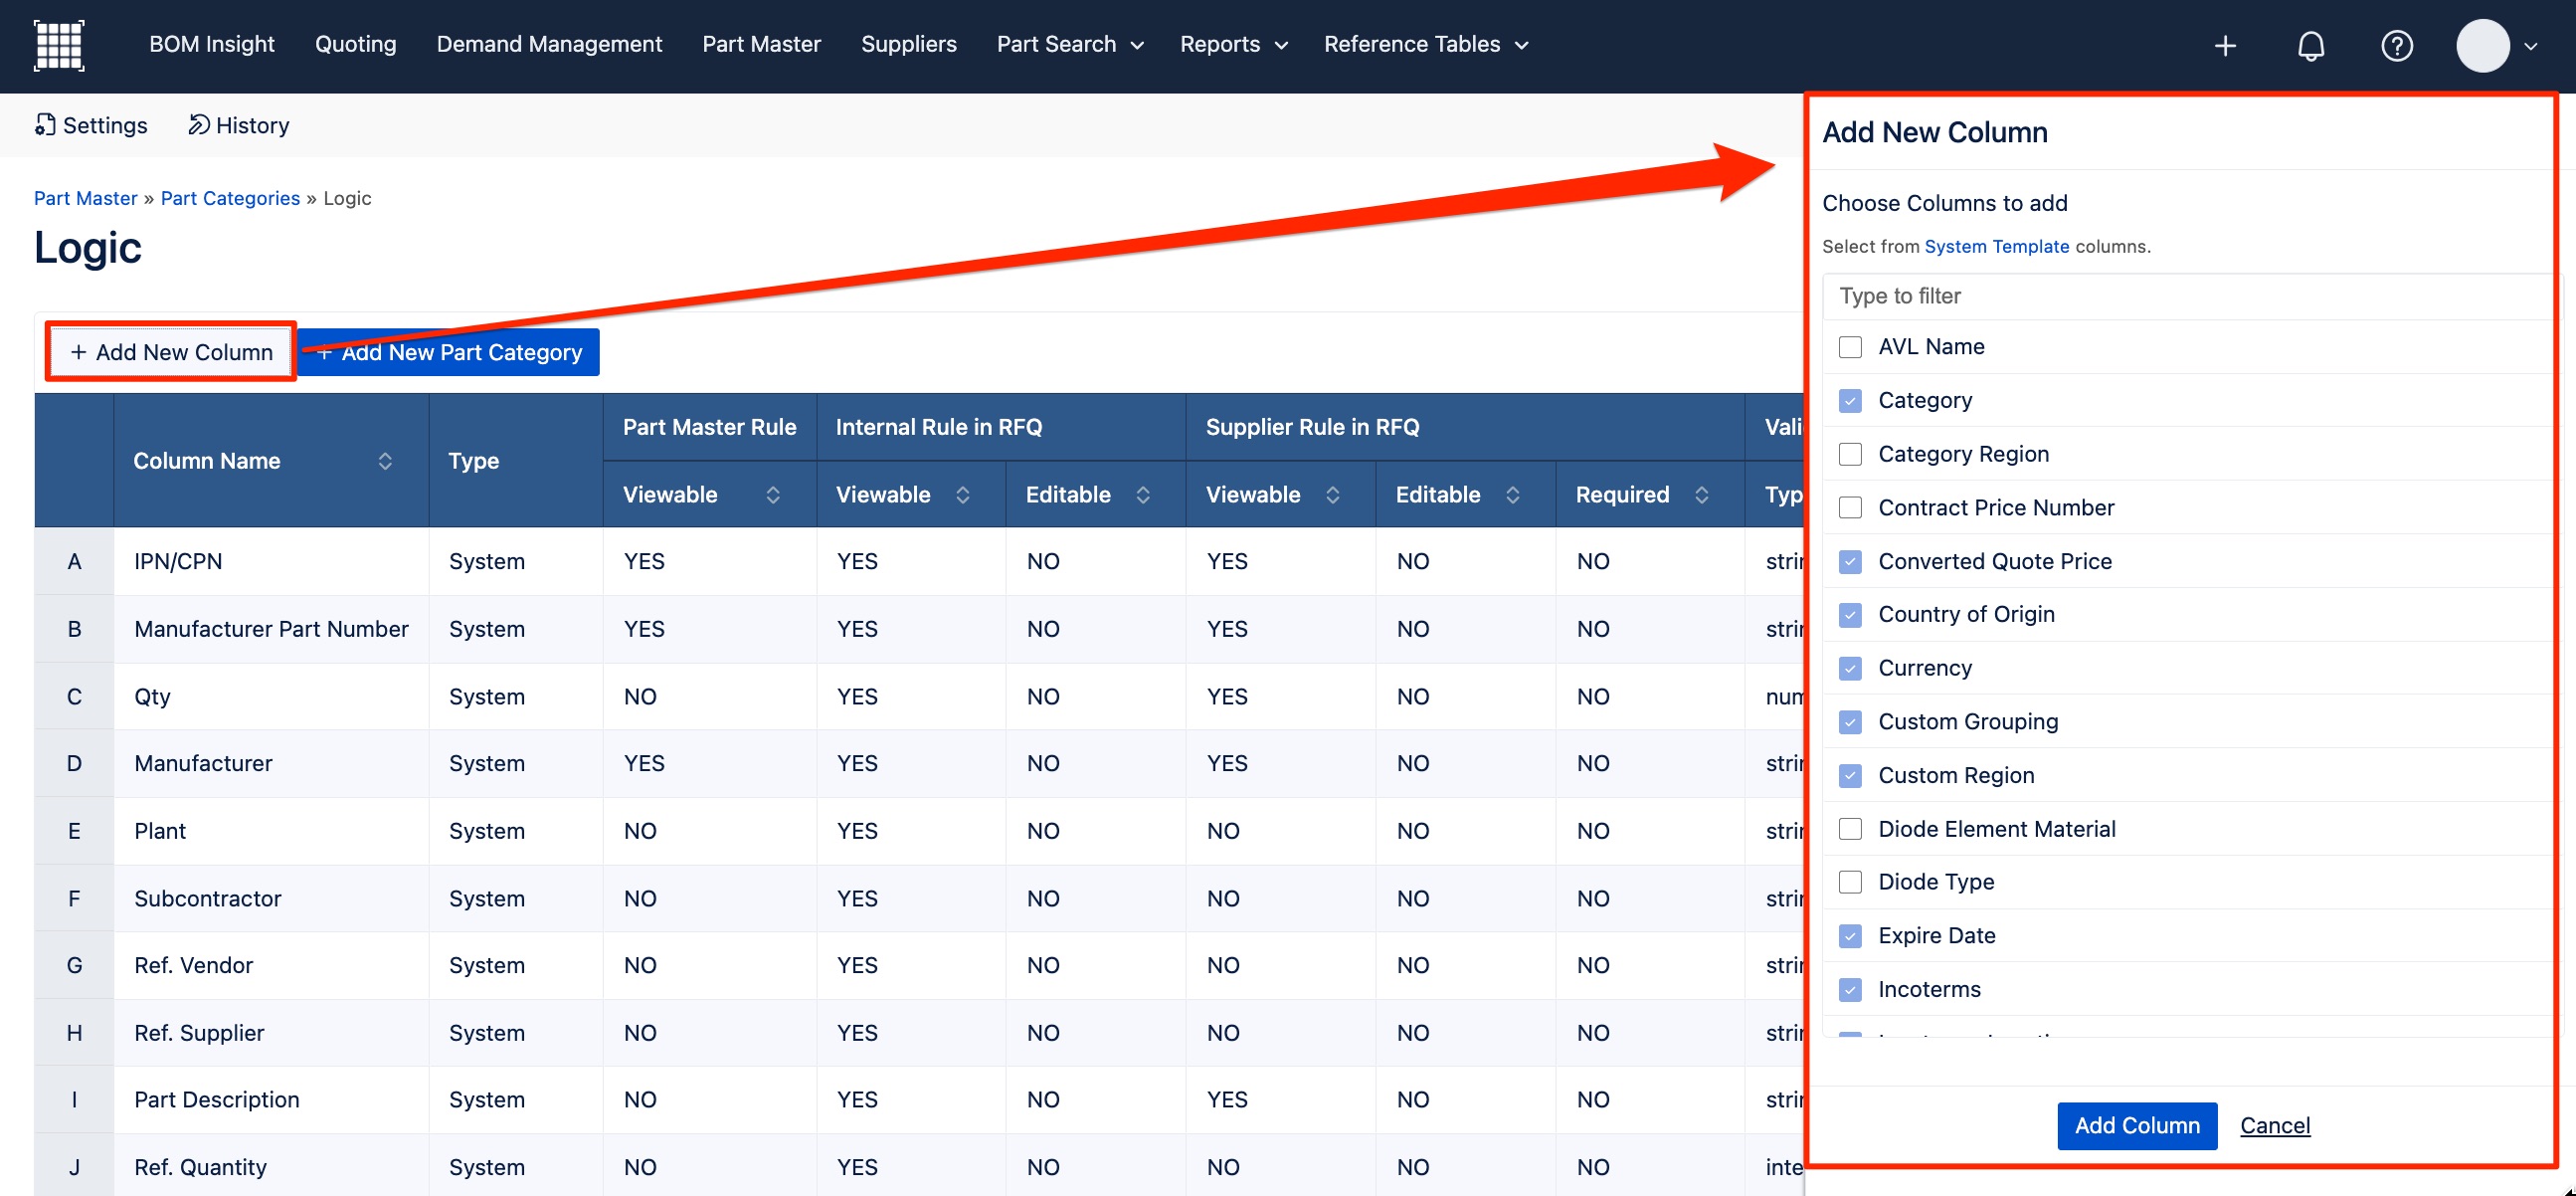The image size is (2576, 1196).
Task: Switch to the Settings tab
Action: pos(91,126)
